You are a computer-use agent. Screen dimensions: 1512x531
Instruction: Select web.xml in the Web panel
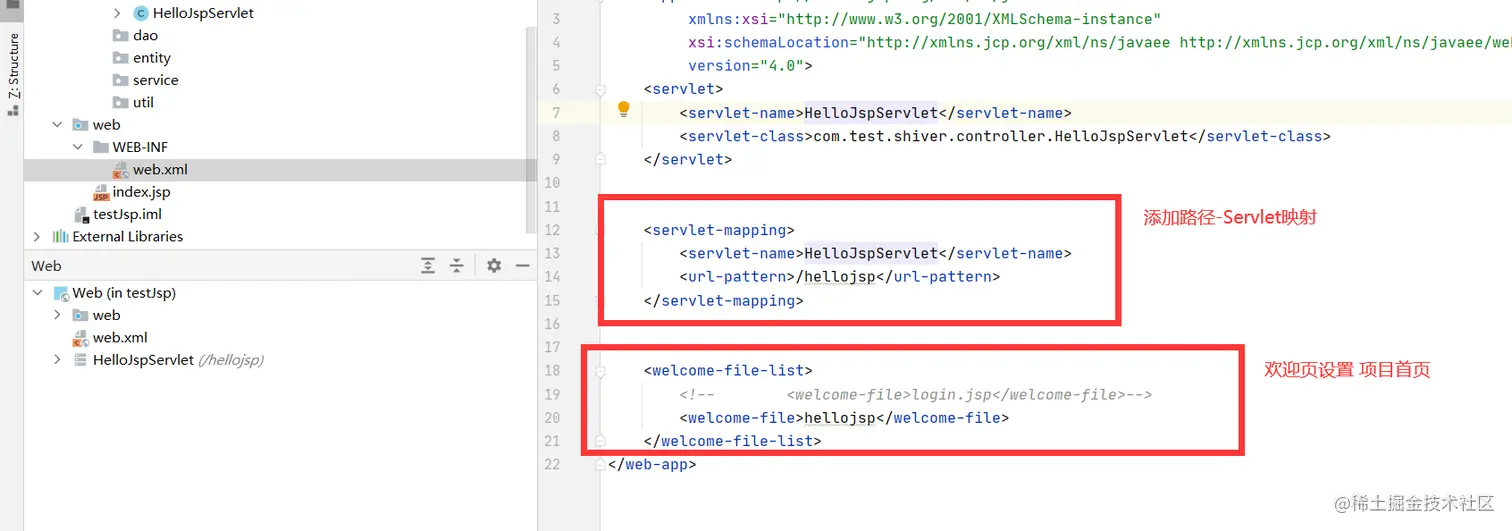click(x=120, y=338)
